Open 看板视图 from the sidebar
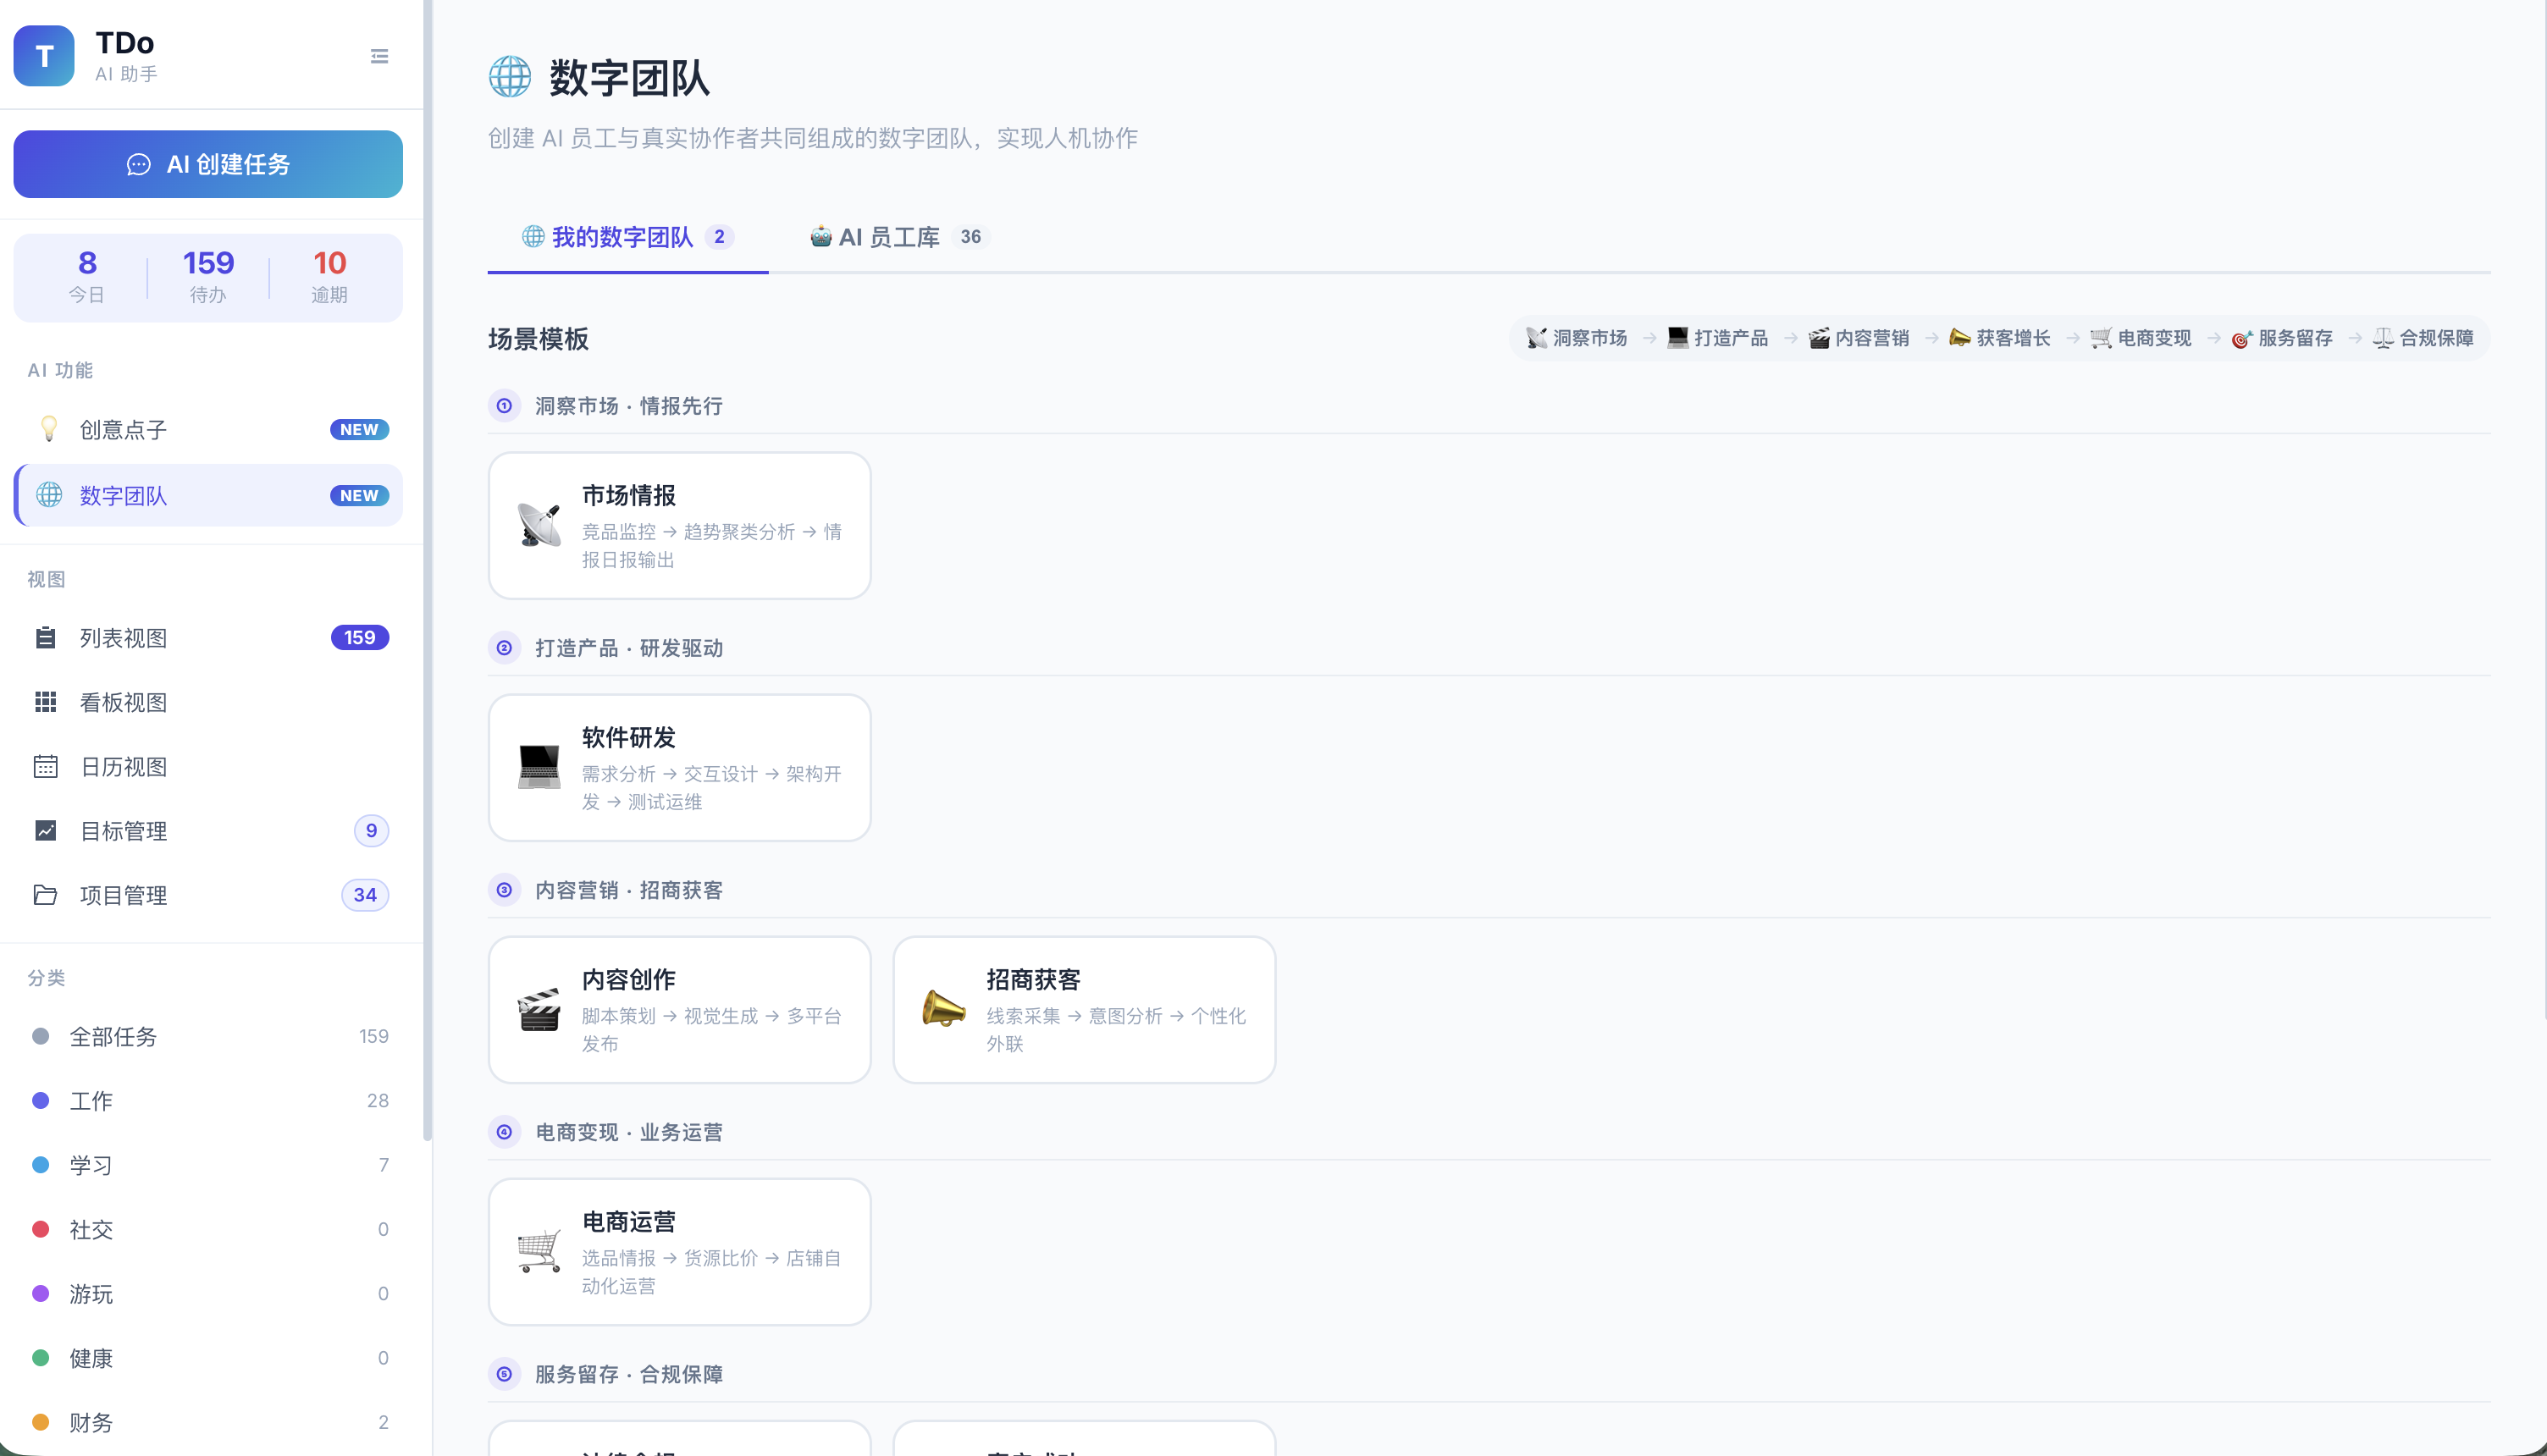 [x=209, y=702]
